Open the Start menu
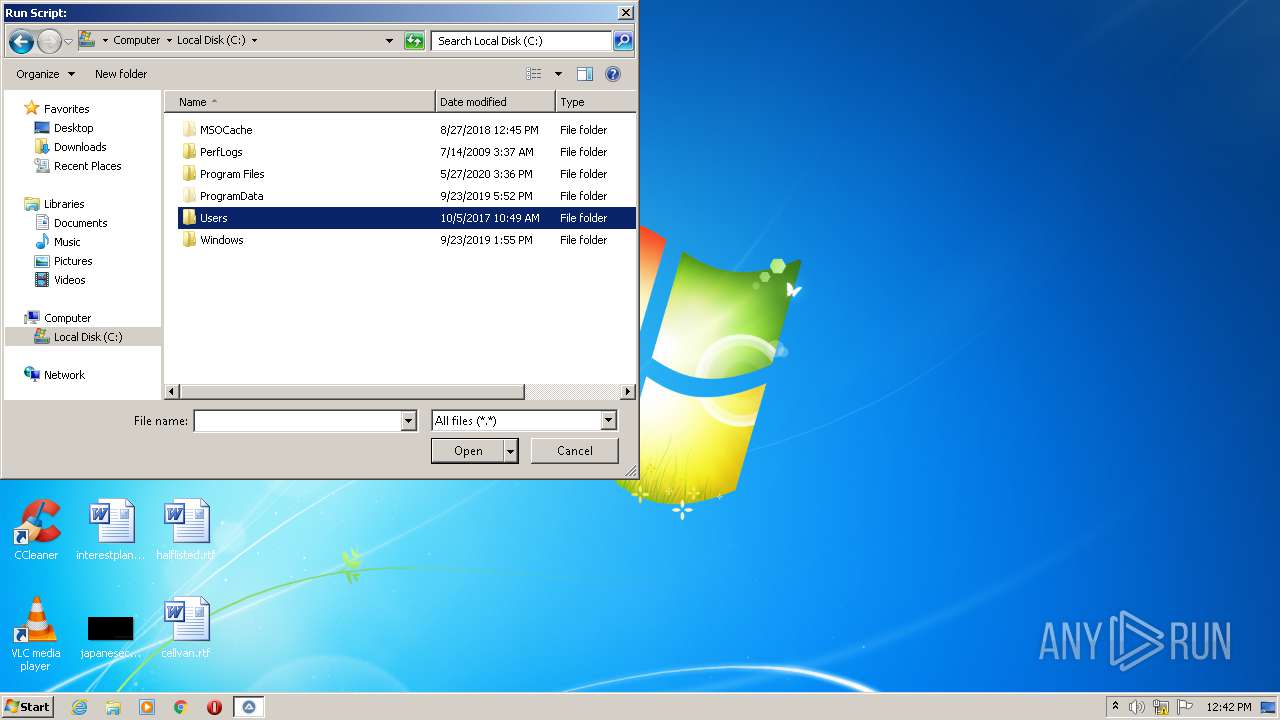The image size is (1280, 720). [x=28, y=707]
